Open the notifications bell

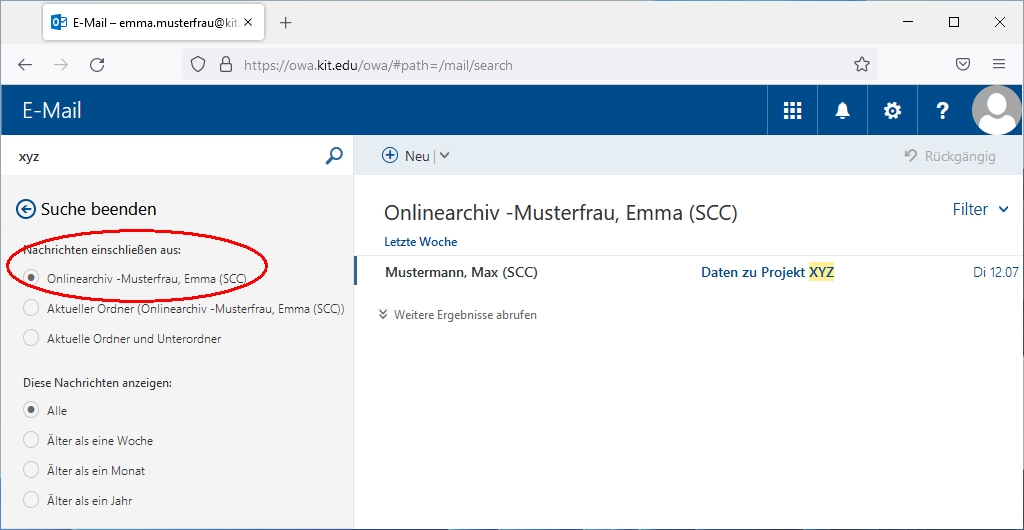click(842, 111)
